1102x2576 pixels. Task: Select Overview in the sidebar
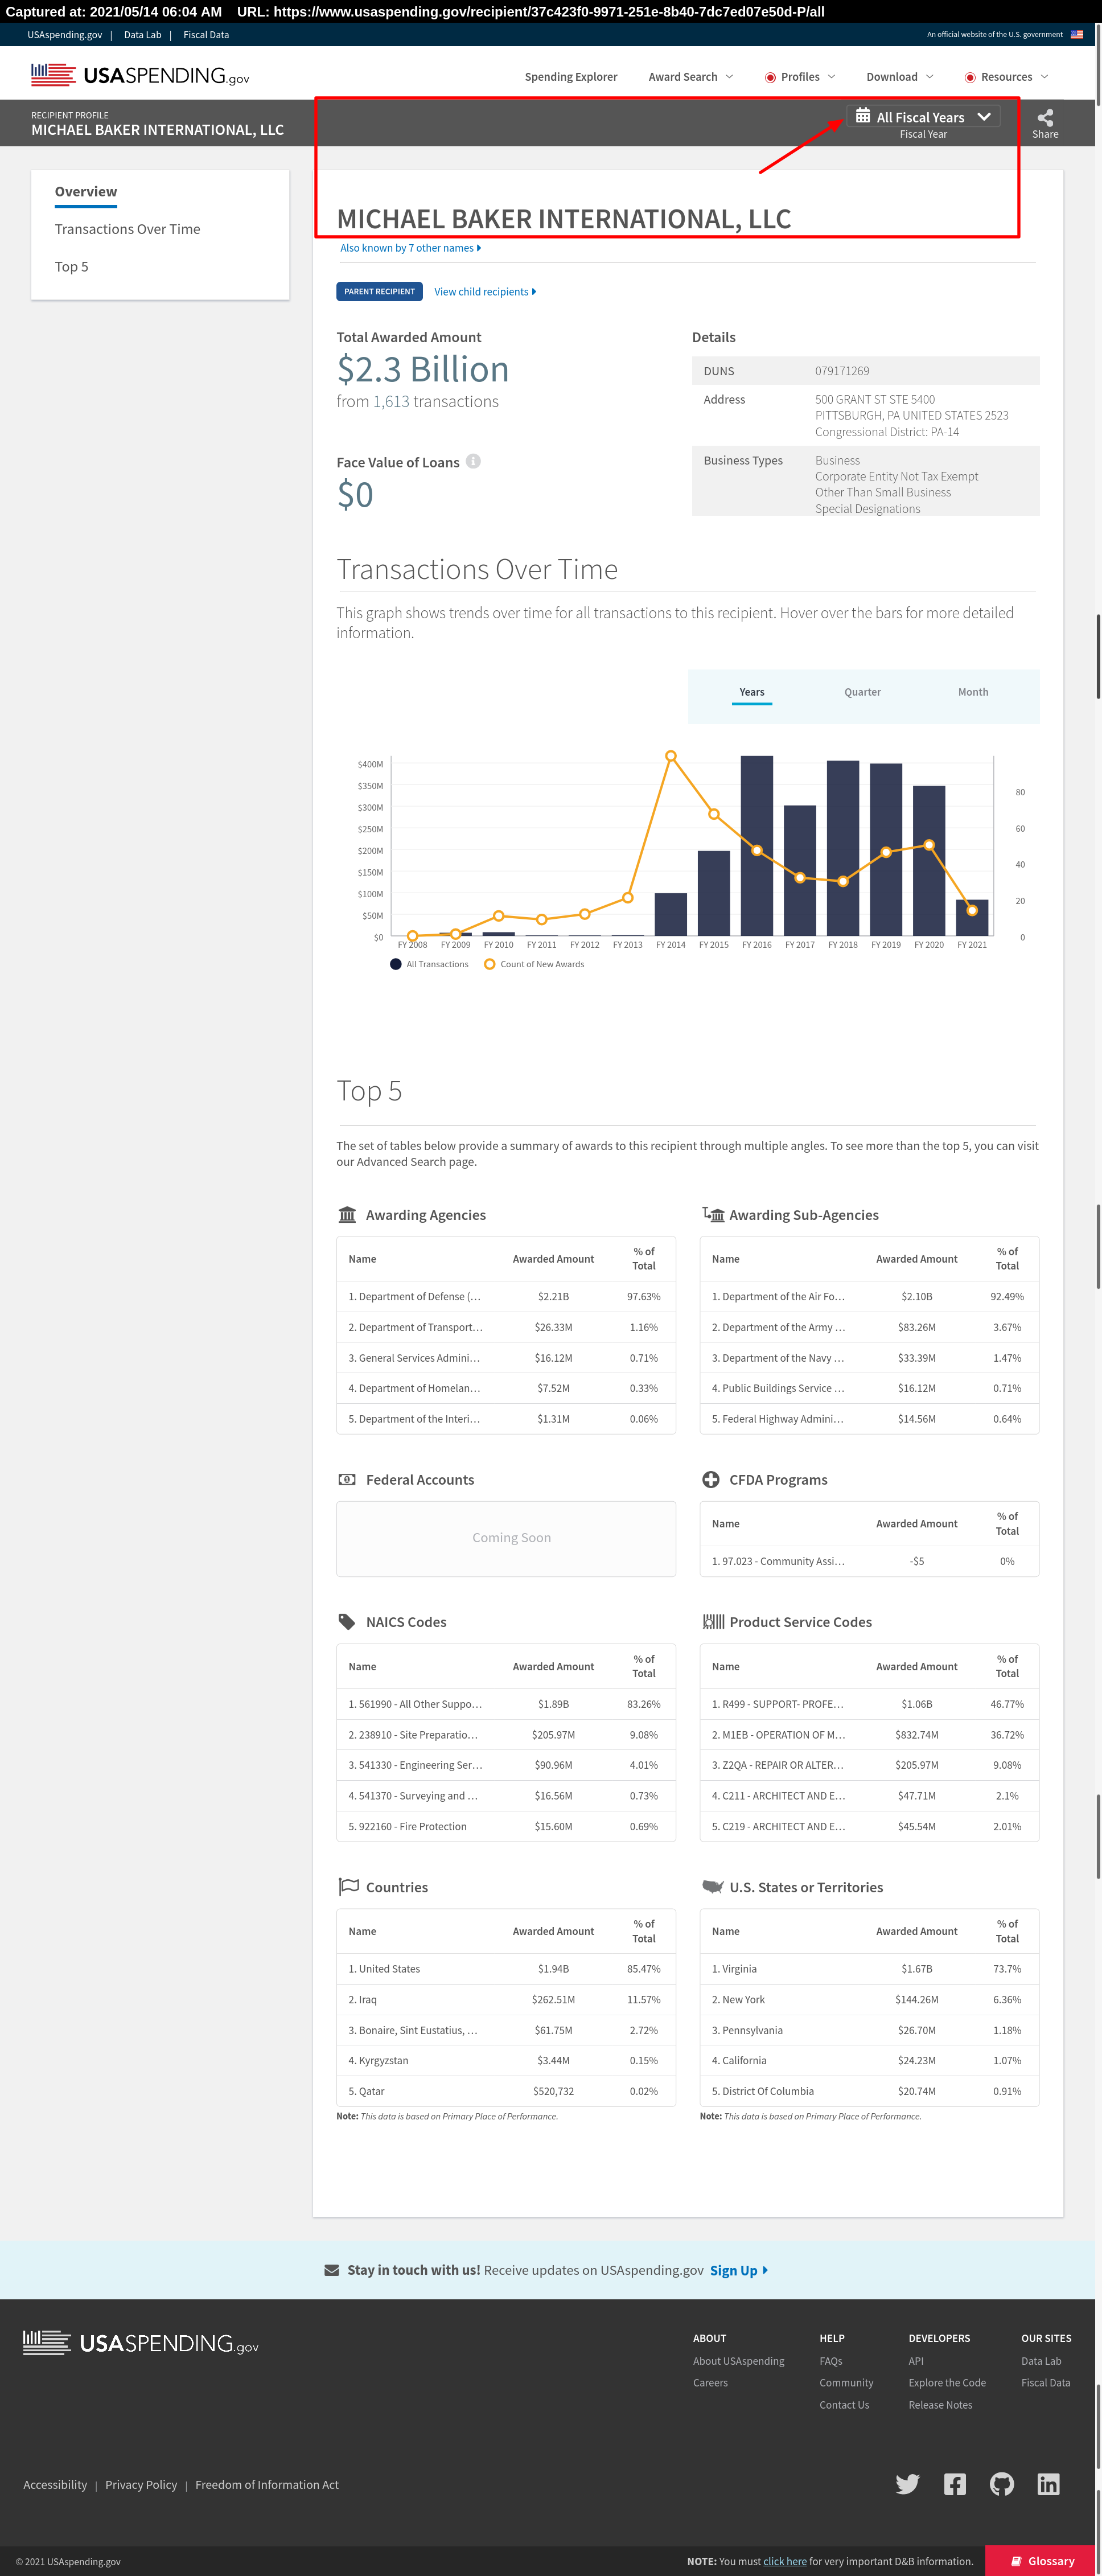86,191
